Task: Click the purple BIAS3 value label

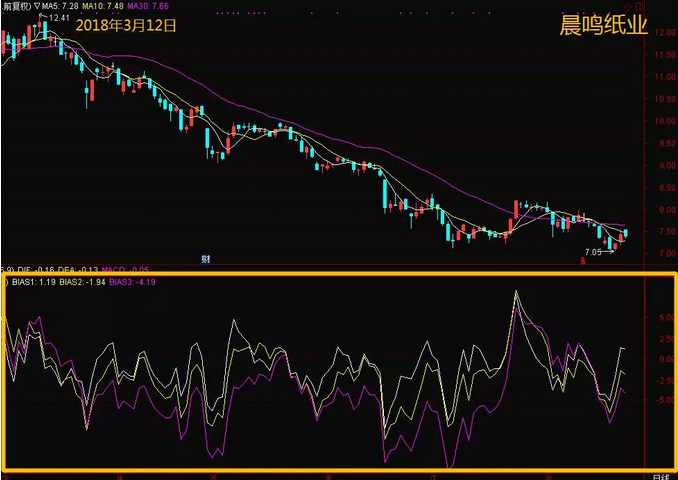Action: tap(131, 283)
